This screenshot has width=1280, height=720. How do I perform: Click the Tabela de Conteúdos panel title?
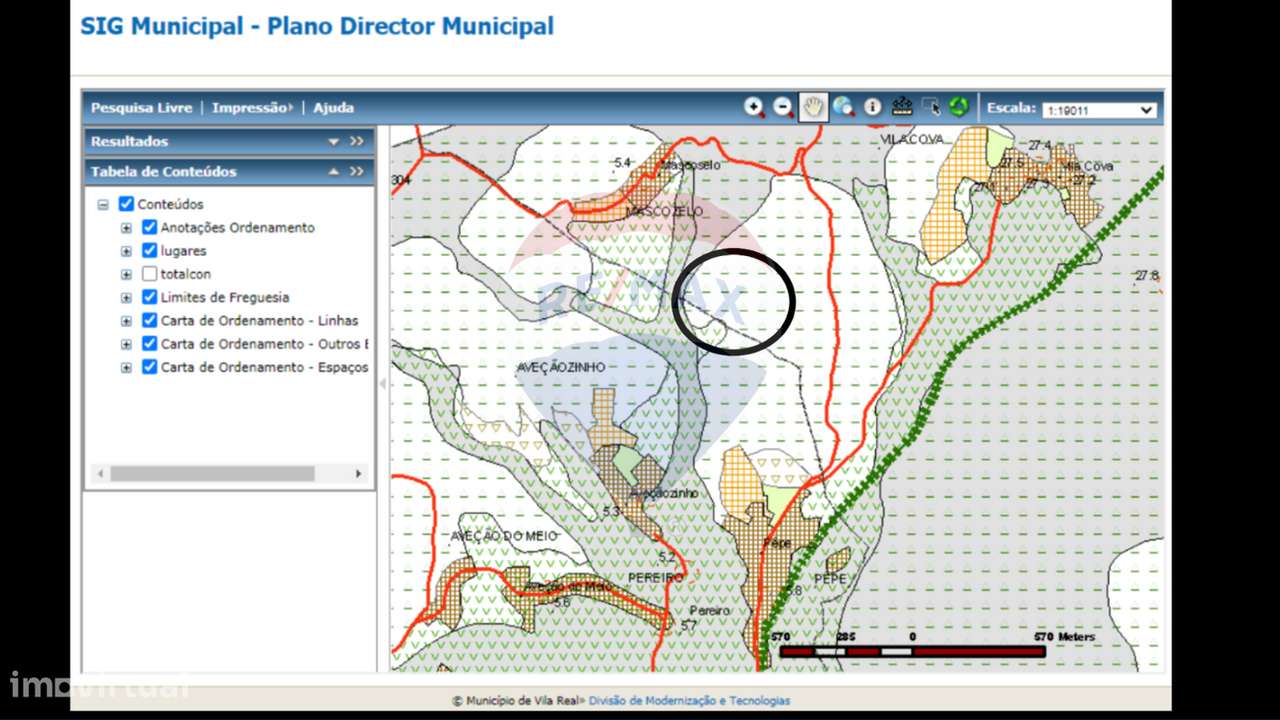[164, 172]
